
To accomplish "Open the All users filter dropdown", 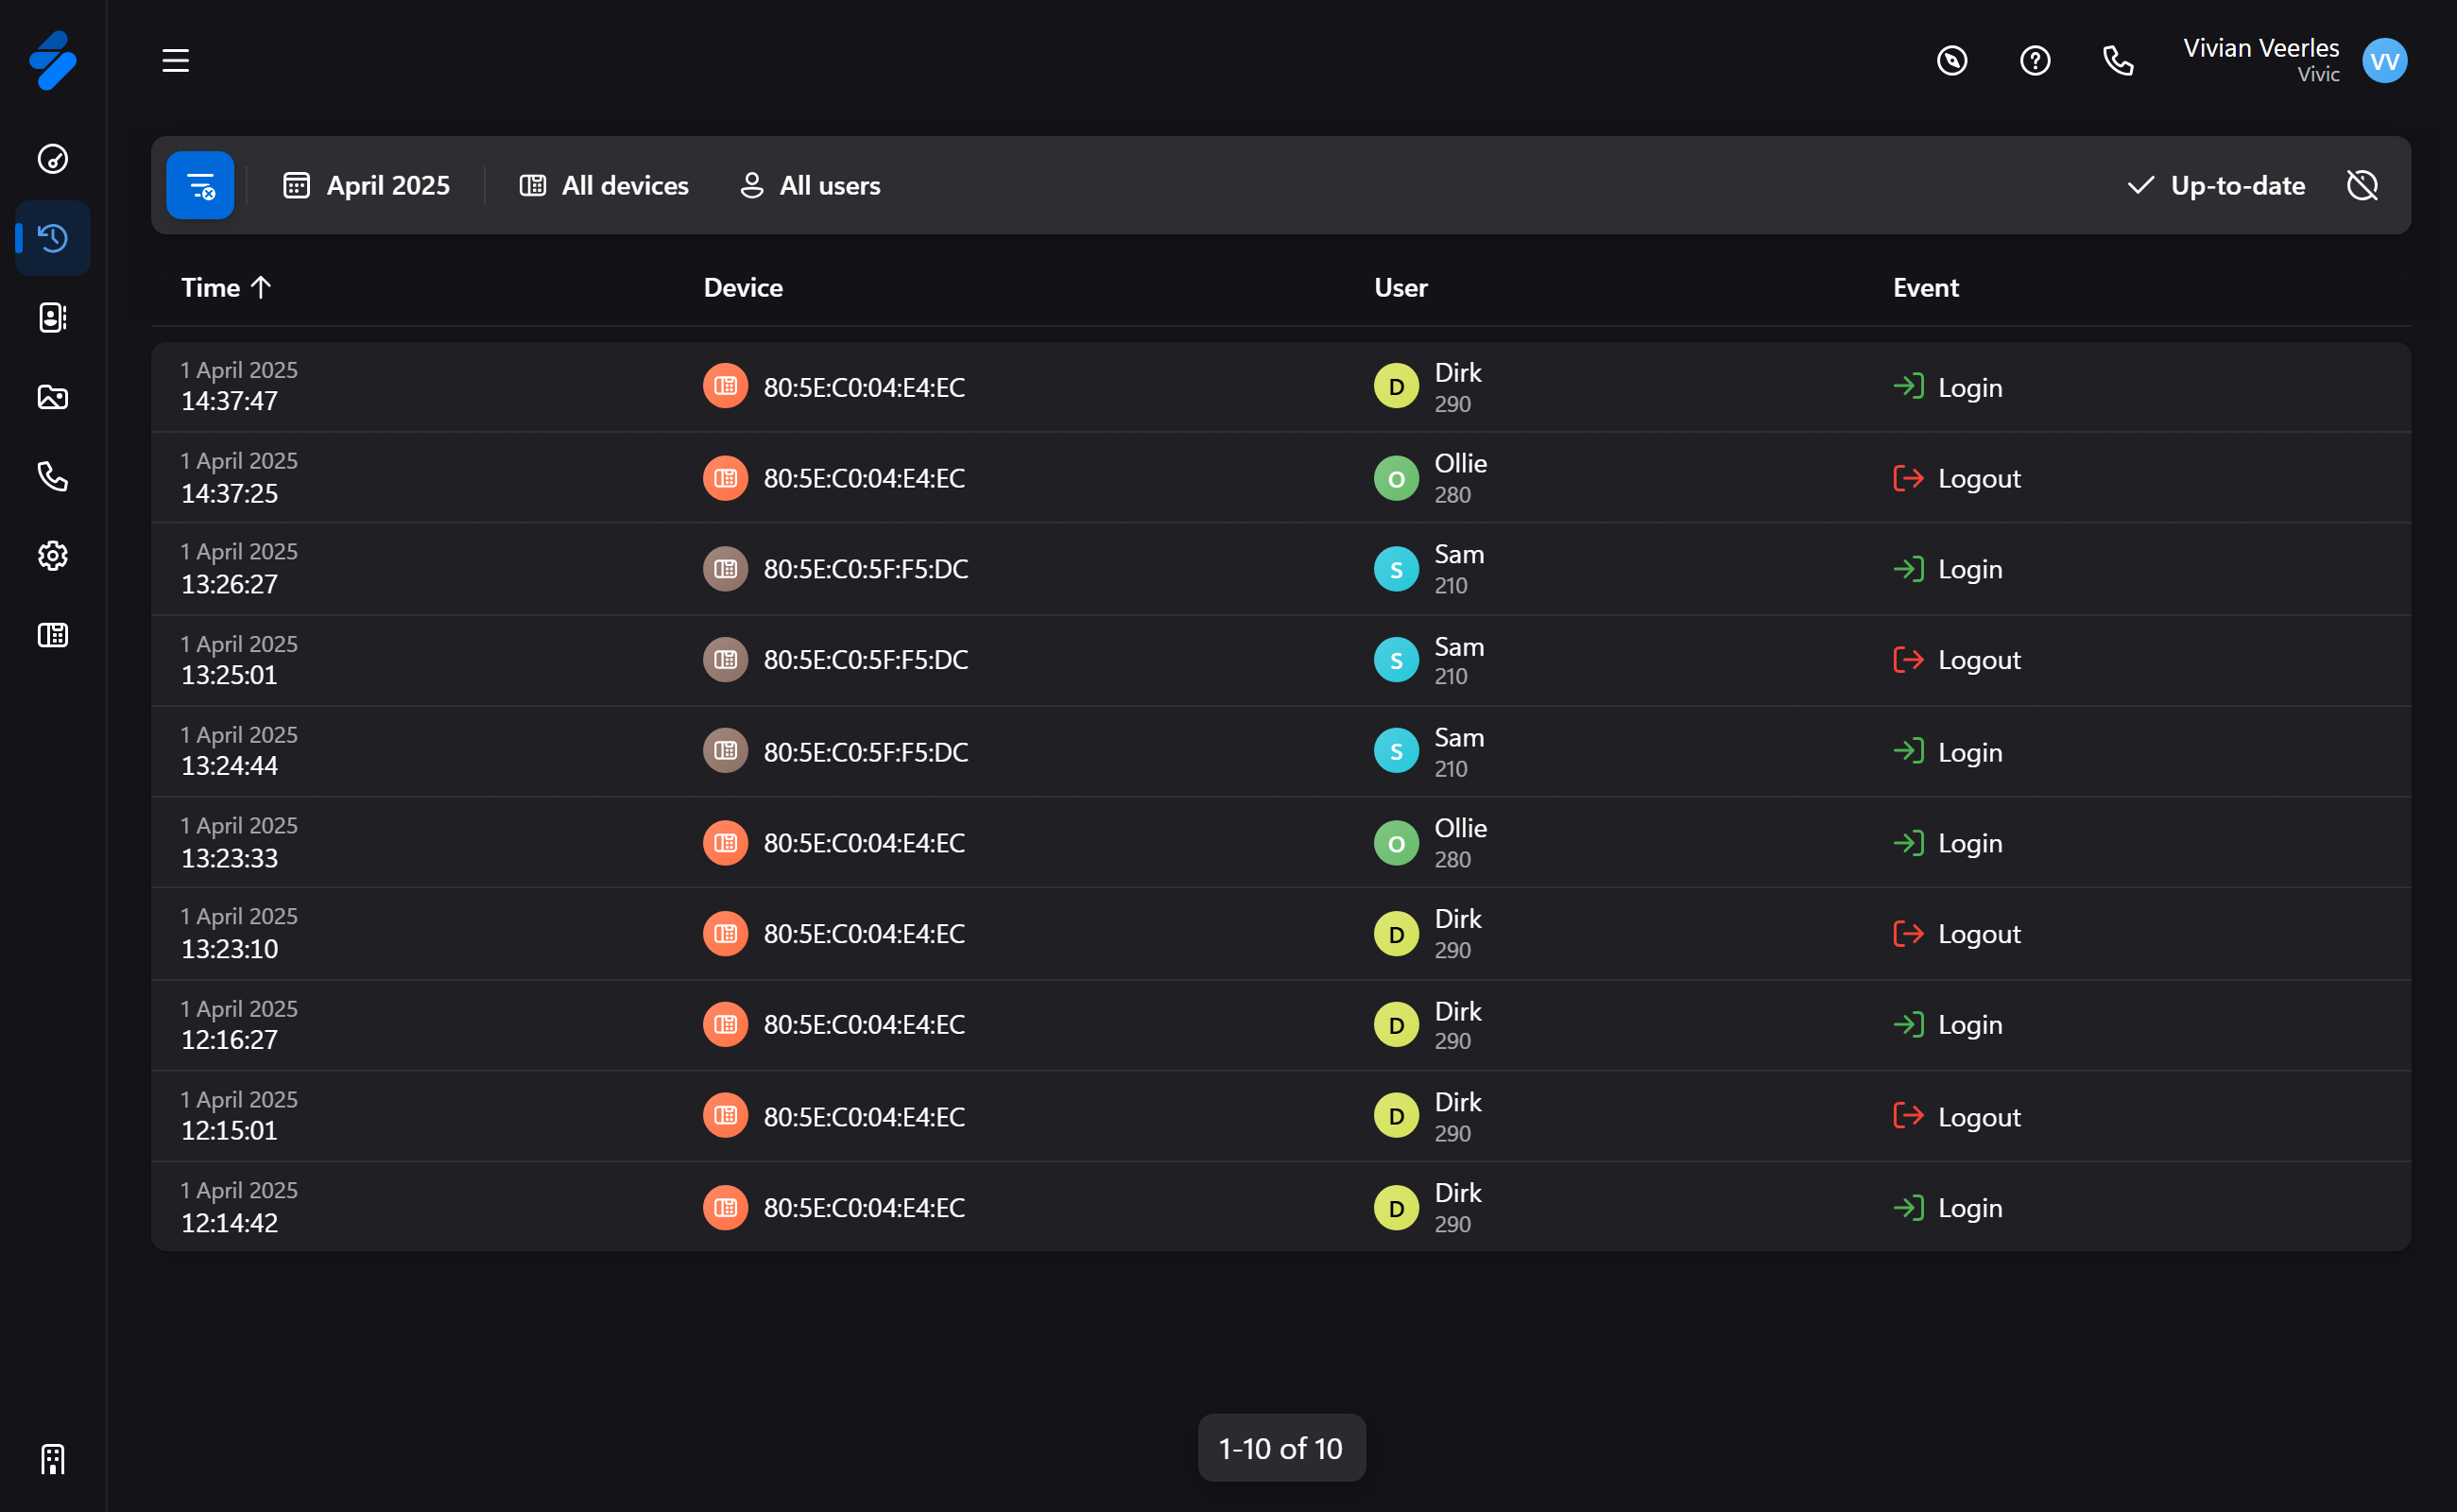I will 810,185.
